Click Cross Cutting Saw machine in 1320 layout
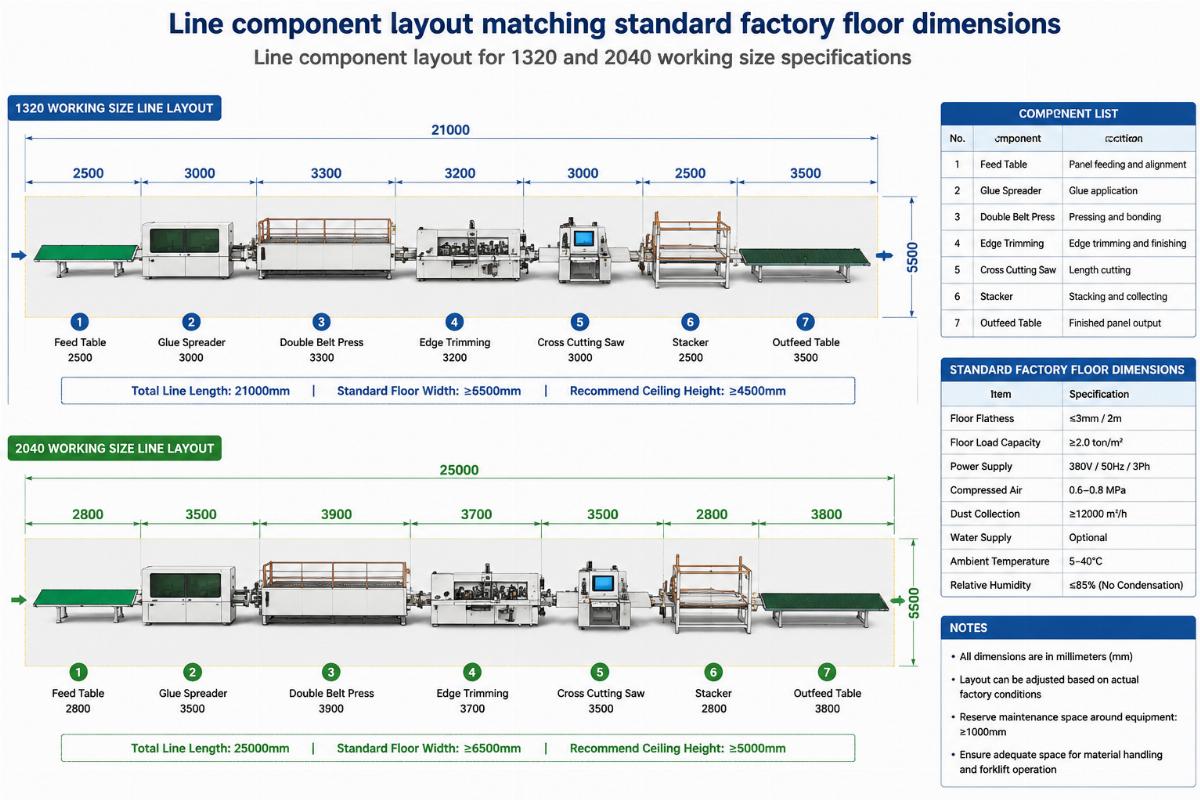1200x800 pixels. click(x=584, y=252)
